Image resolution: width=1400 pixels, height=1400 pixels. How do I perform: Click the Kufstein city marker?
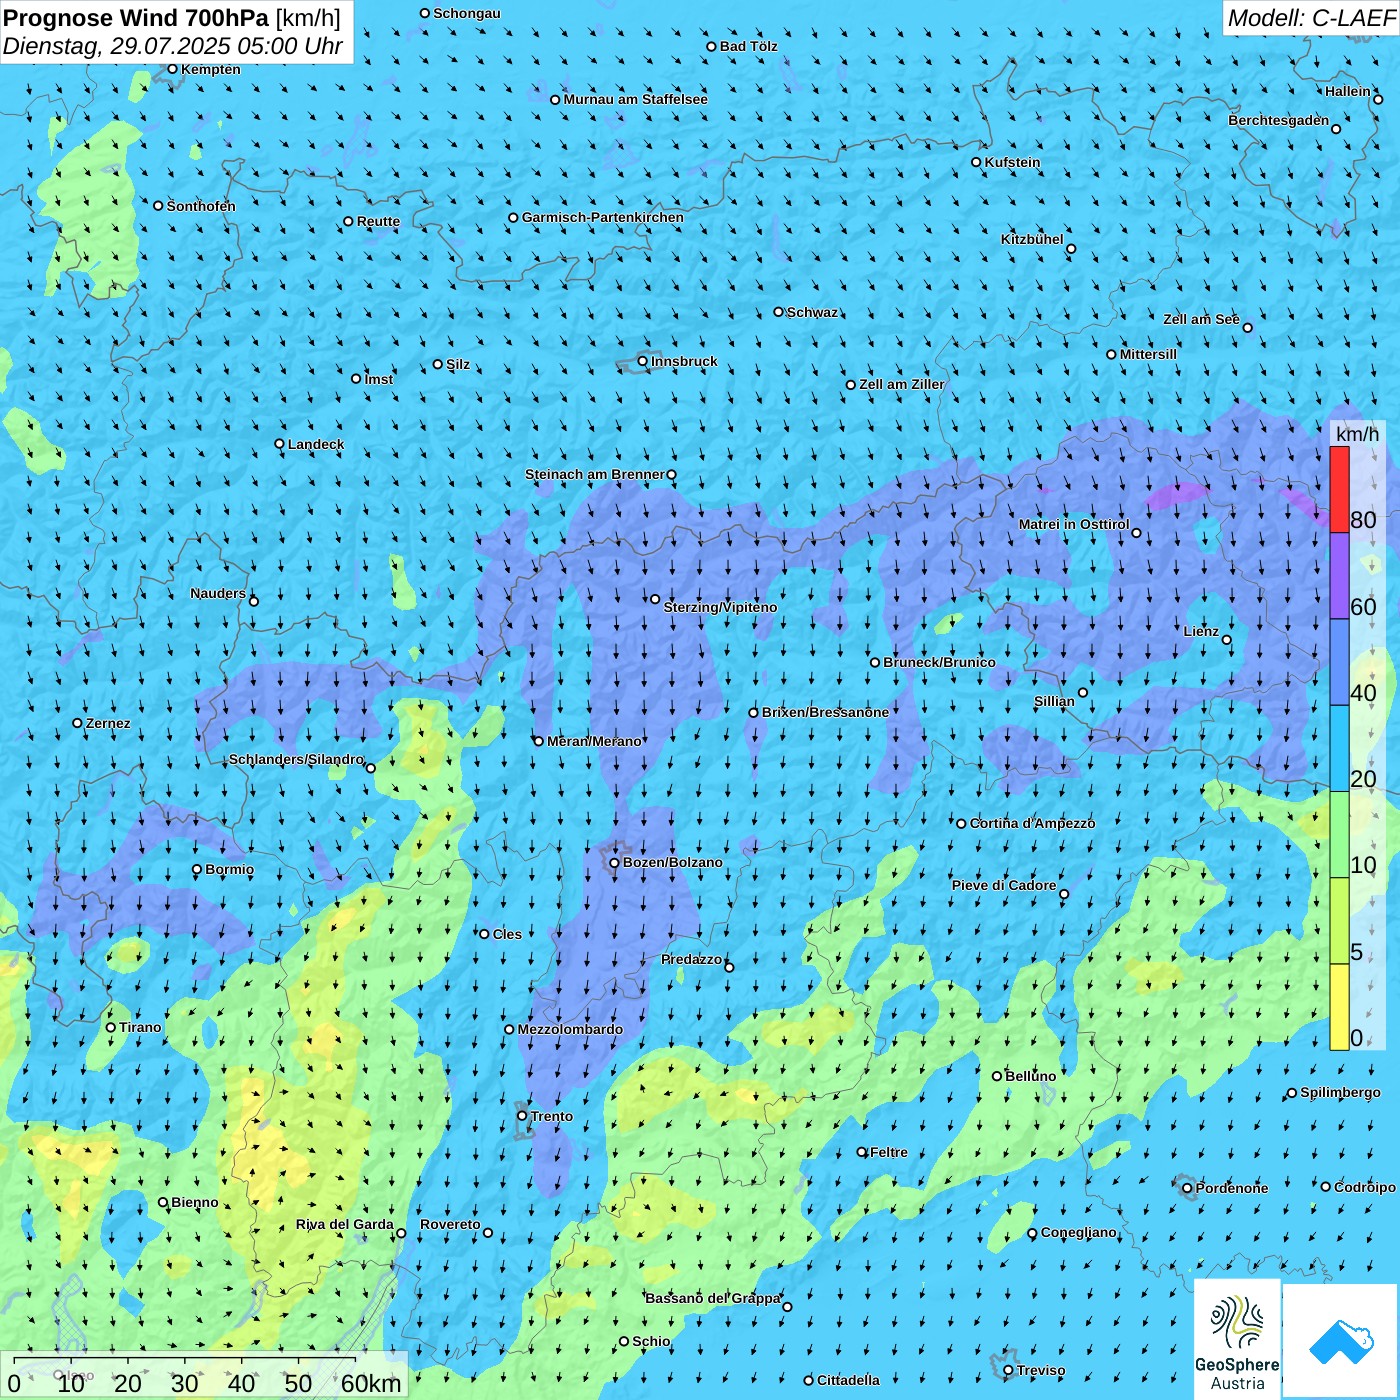tap(977, 162)
